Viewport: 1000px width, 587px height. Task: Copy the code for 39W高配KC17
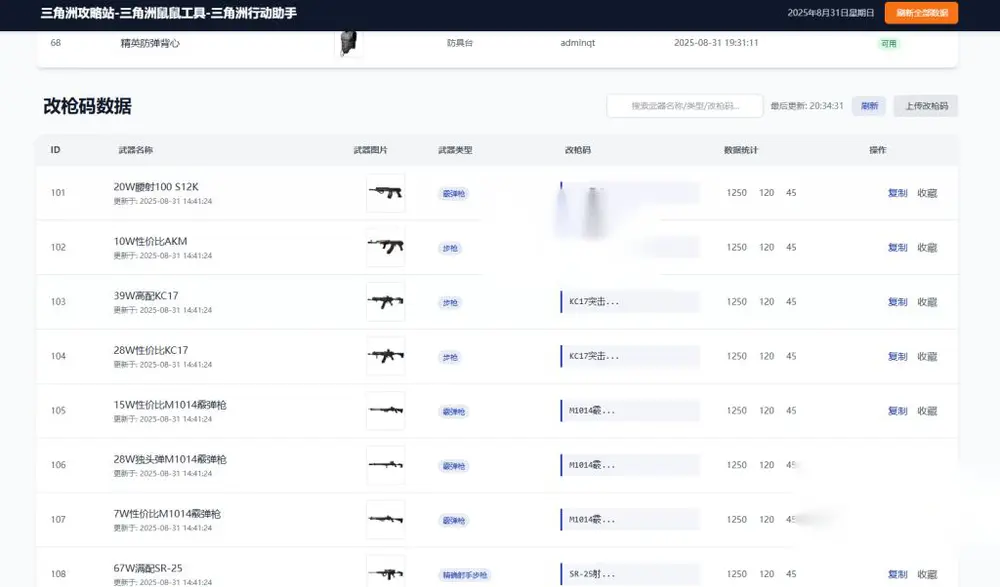(x=897, y=302)
